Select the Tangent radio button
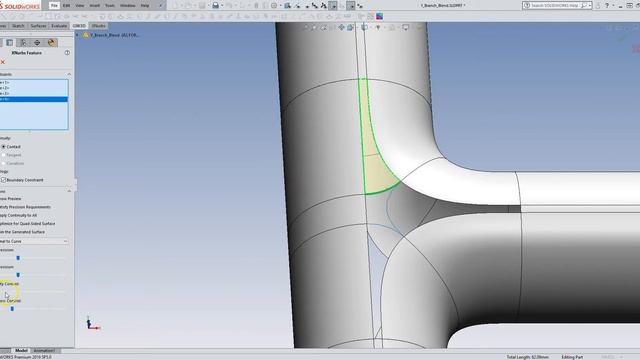Screen dimensions: 640x360 [x=4, y=155]
